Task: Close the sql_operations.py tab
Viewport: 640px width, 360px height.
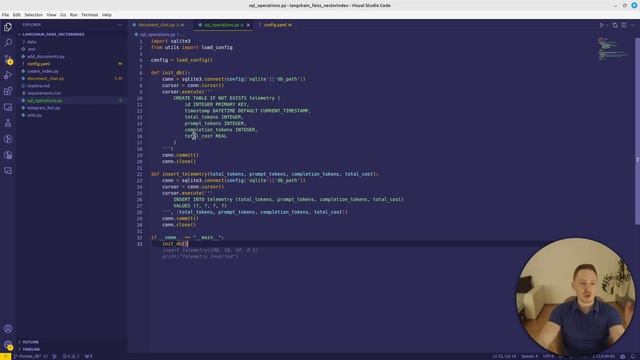Action: pos(248,25)
